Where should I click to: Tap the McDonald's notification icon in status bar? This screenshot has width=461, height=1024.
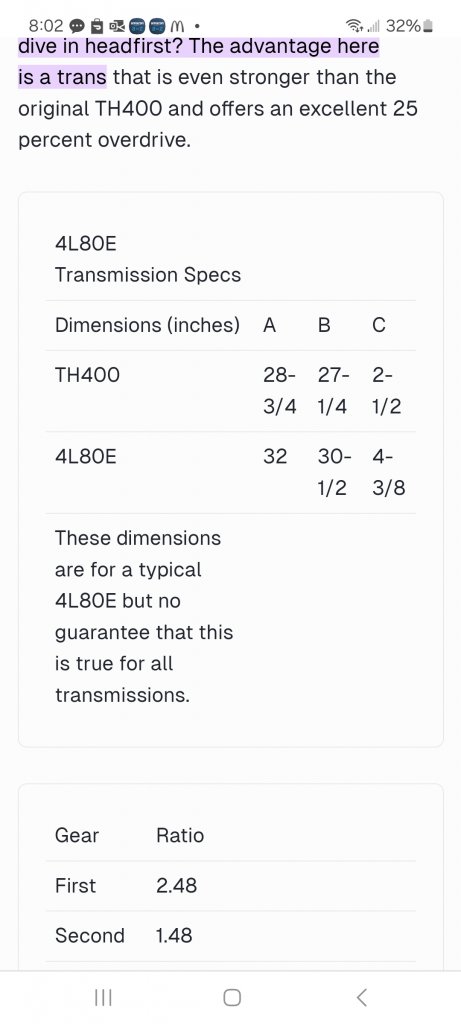click(x=177, y=27)
